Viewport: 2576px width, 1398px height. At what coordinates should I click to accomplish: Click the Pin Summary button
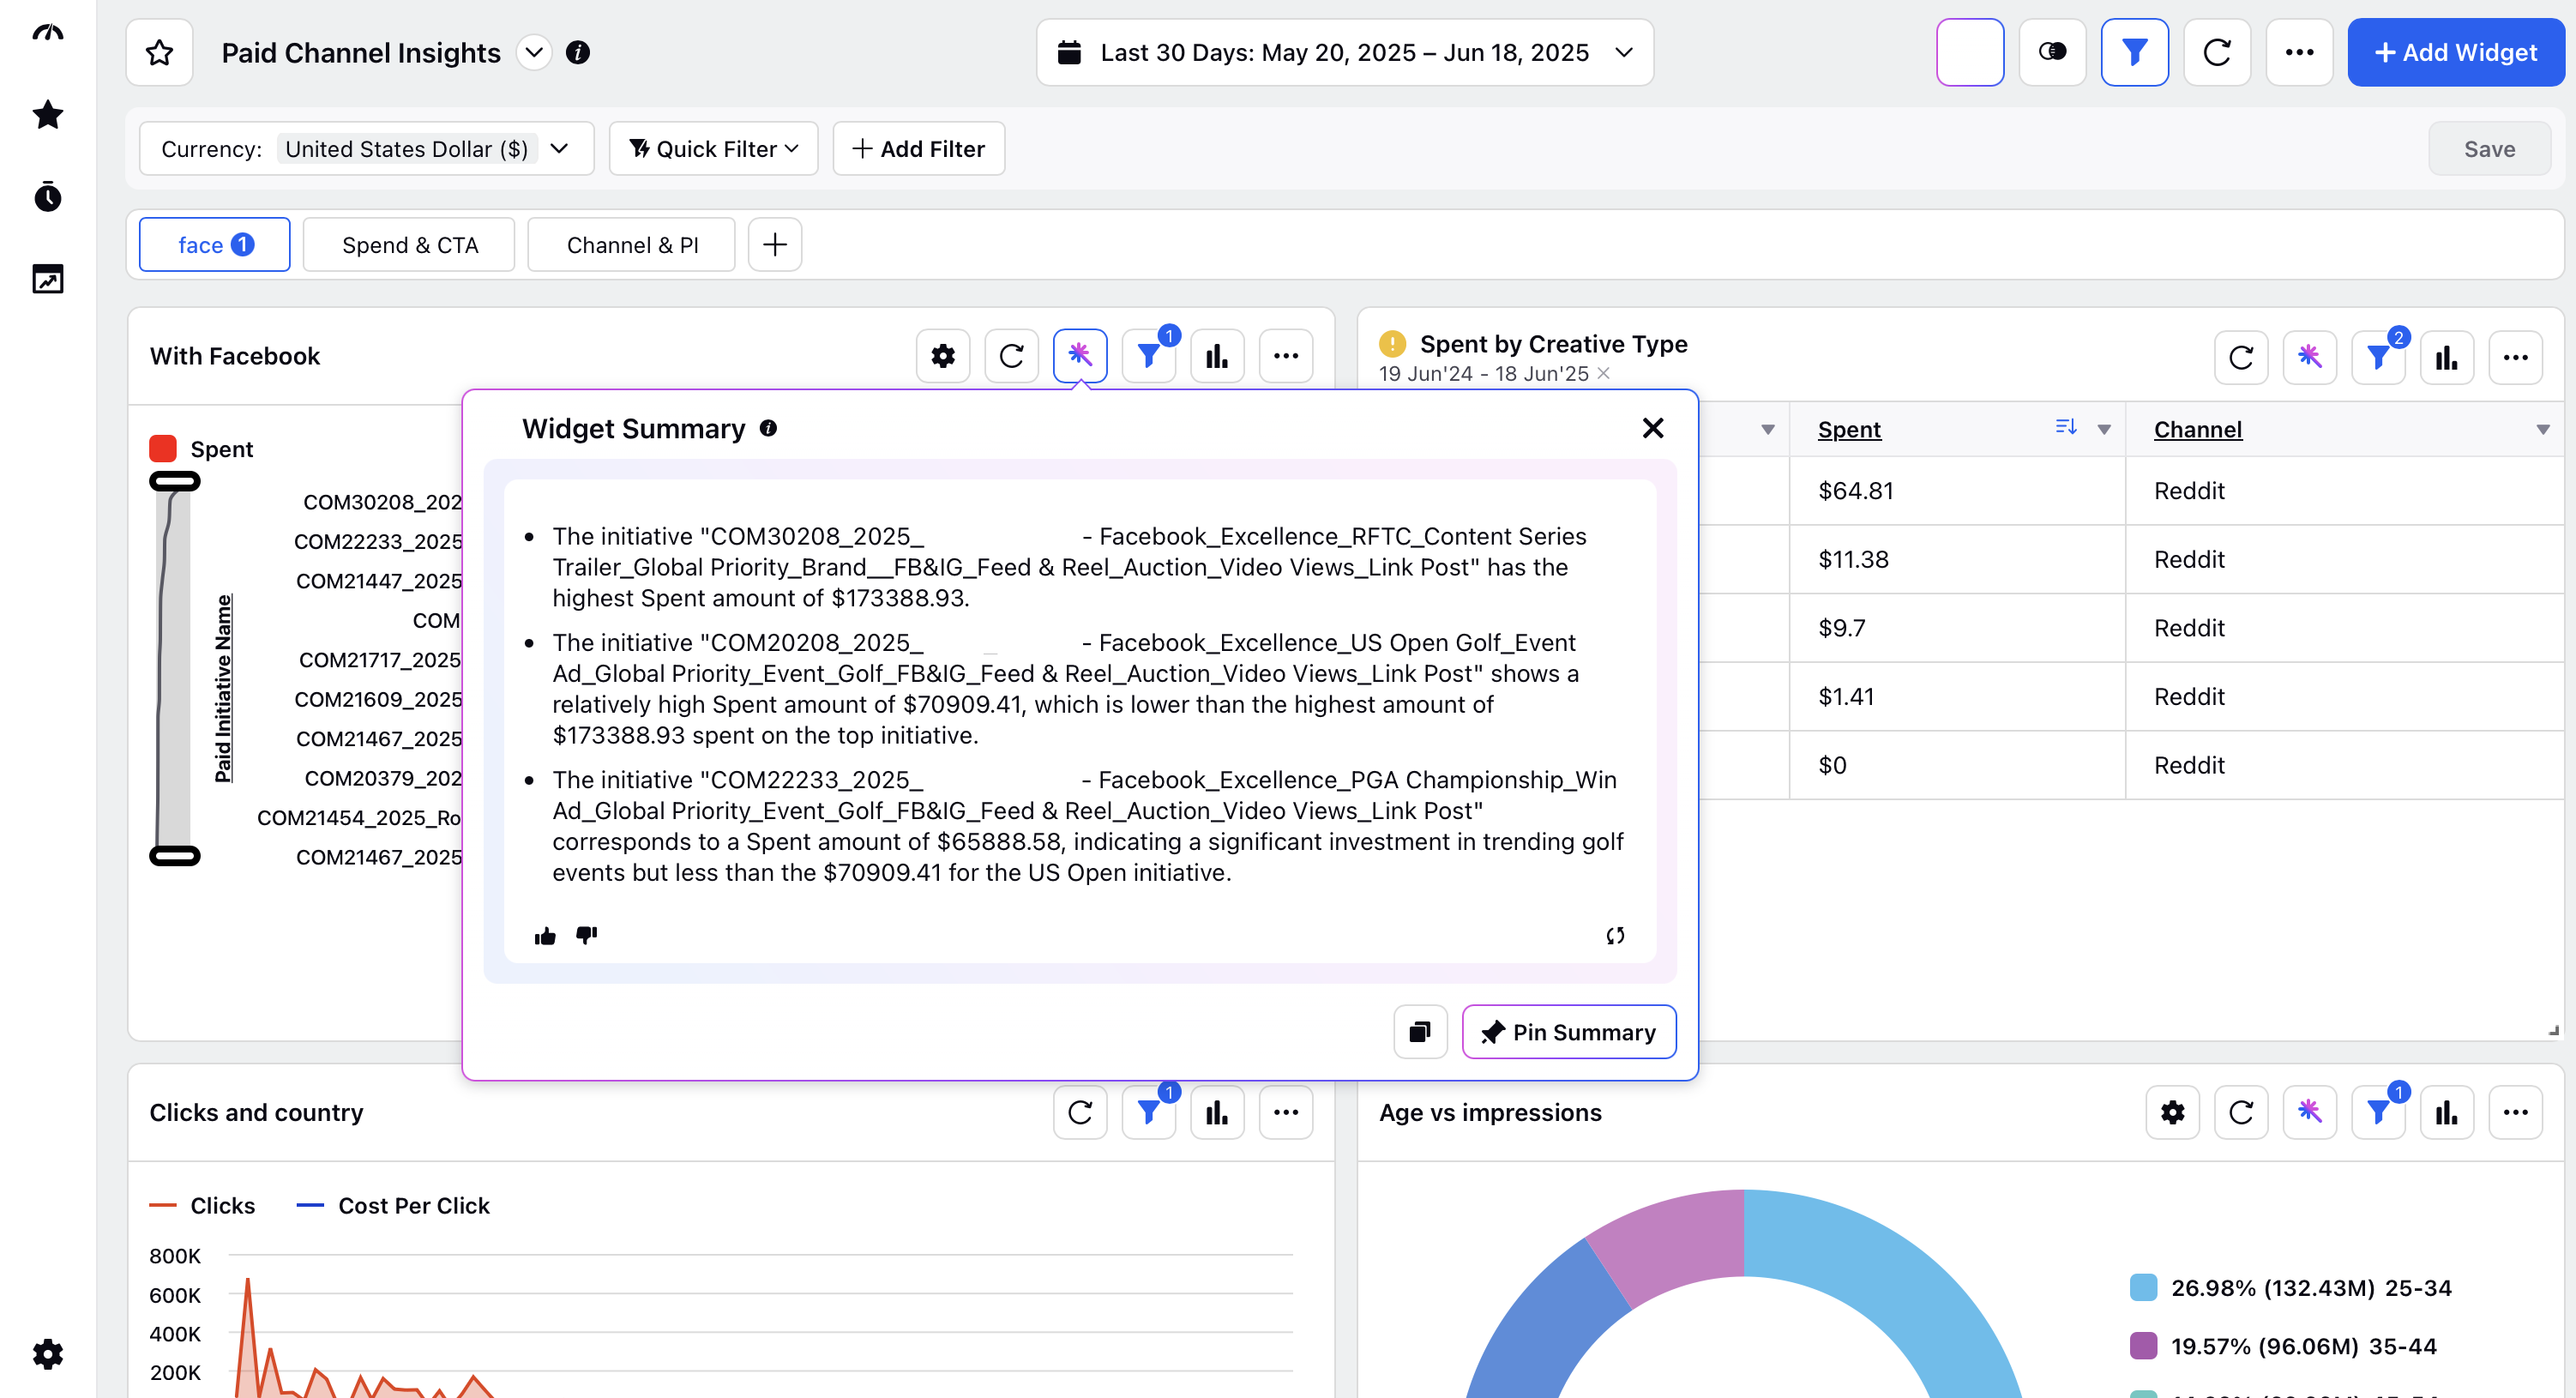[x=1568, y=1032]
